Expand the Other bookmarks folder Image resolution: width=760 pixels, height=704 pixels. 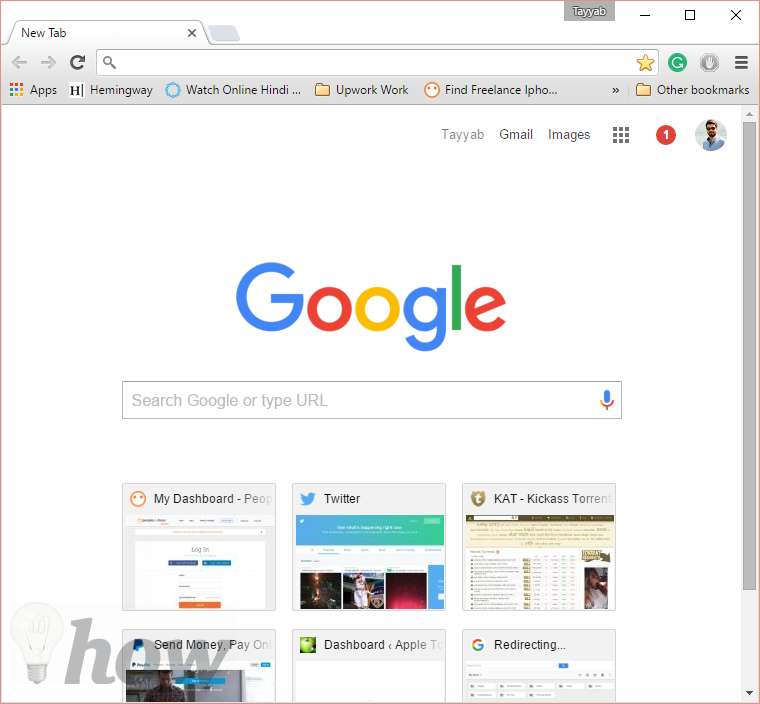pos(692,90)
